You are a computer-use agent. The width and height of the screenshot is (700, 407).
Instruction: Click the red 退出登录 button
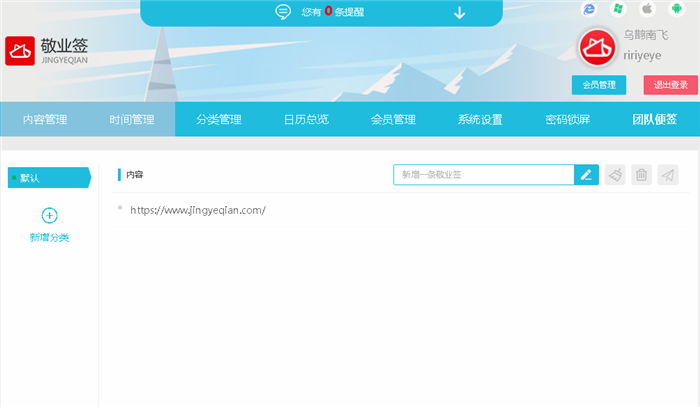671,85
